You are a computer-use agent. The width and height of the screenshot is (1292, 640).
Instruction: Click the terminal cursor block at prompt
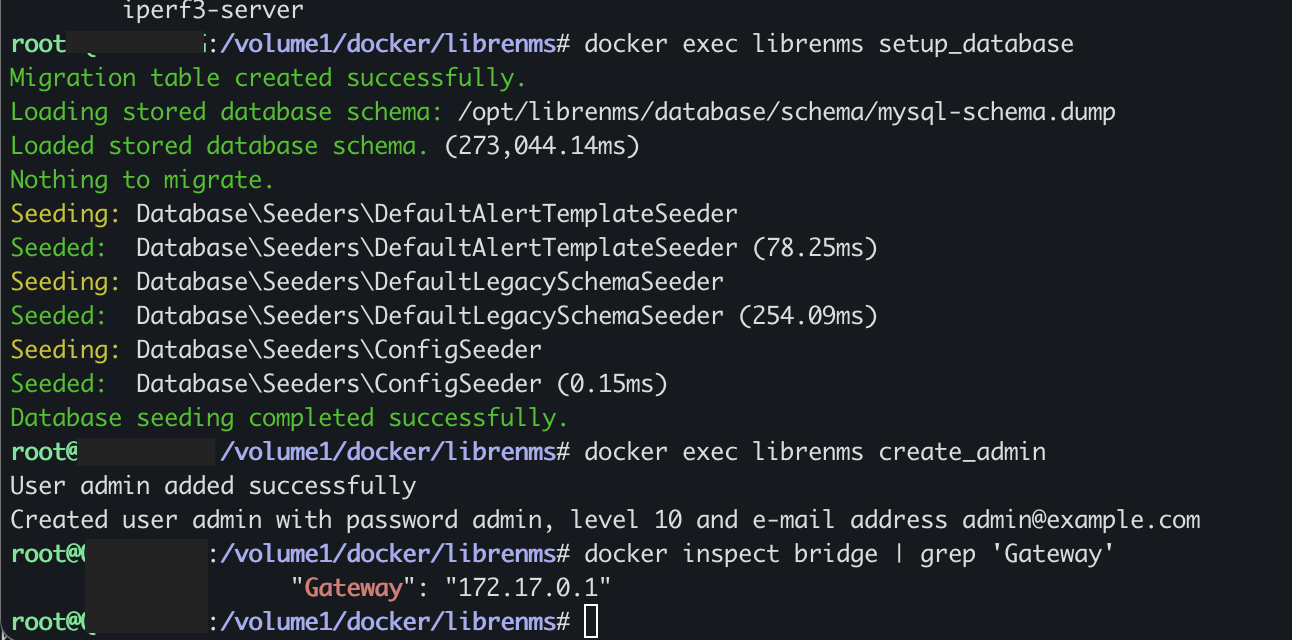point(590,621)
